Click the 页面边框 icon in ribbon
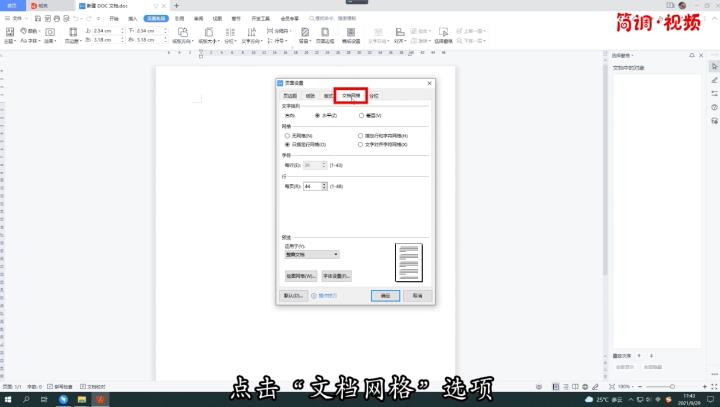720x407 pixels. pos(325,36)
